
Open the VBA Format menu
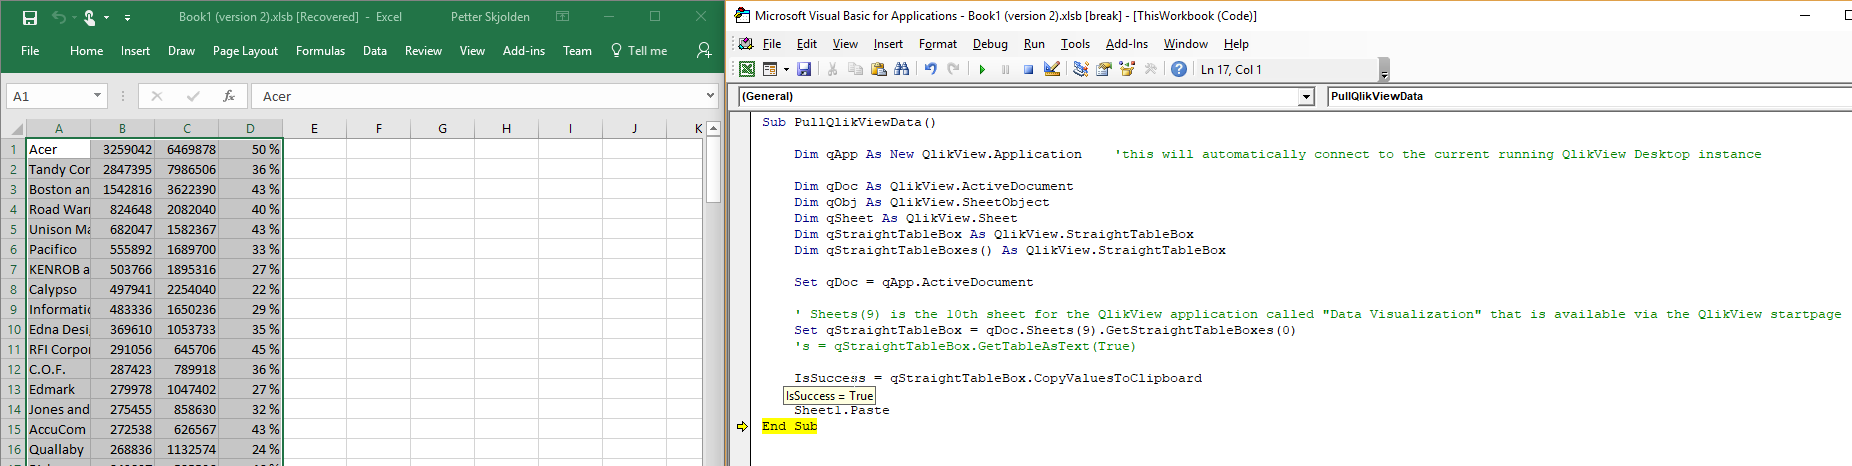click(937, 44)
